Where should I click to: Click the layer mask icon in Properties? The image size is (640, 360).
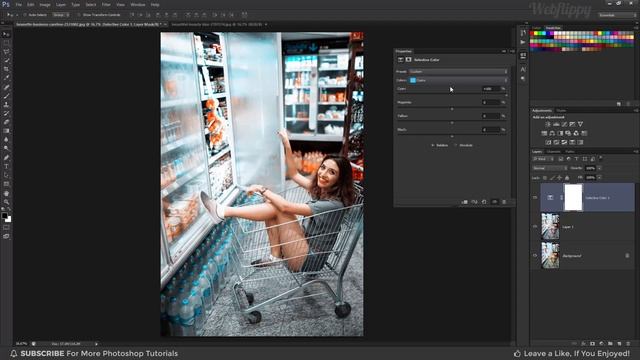pos(408,60)
